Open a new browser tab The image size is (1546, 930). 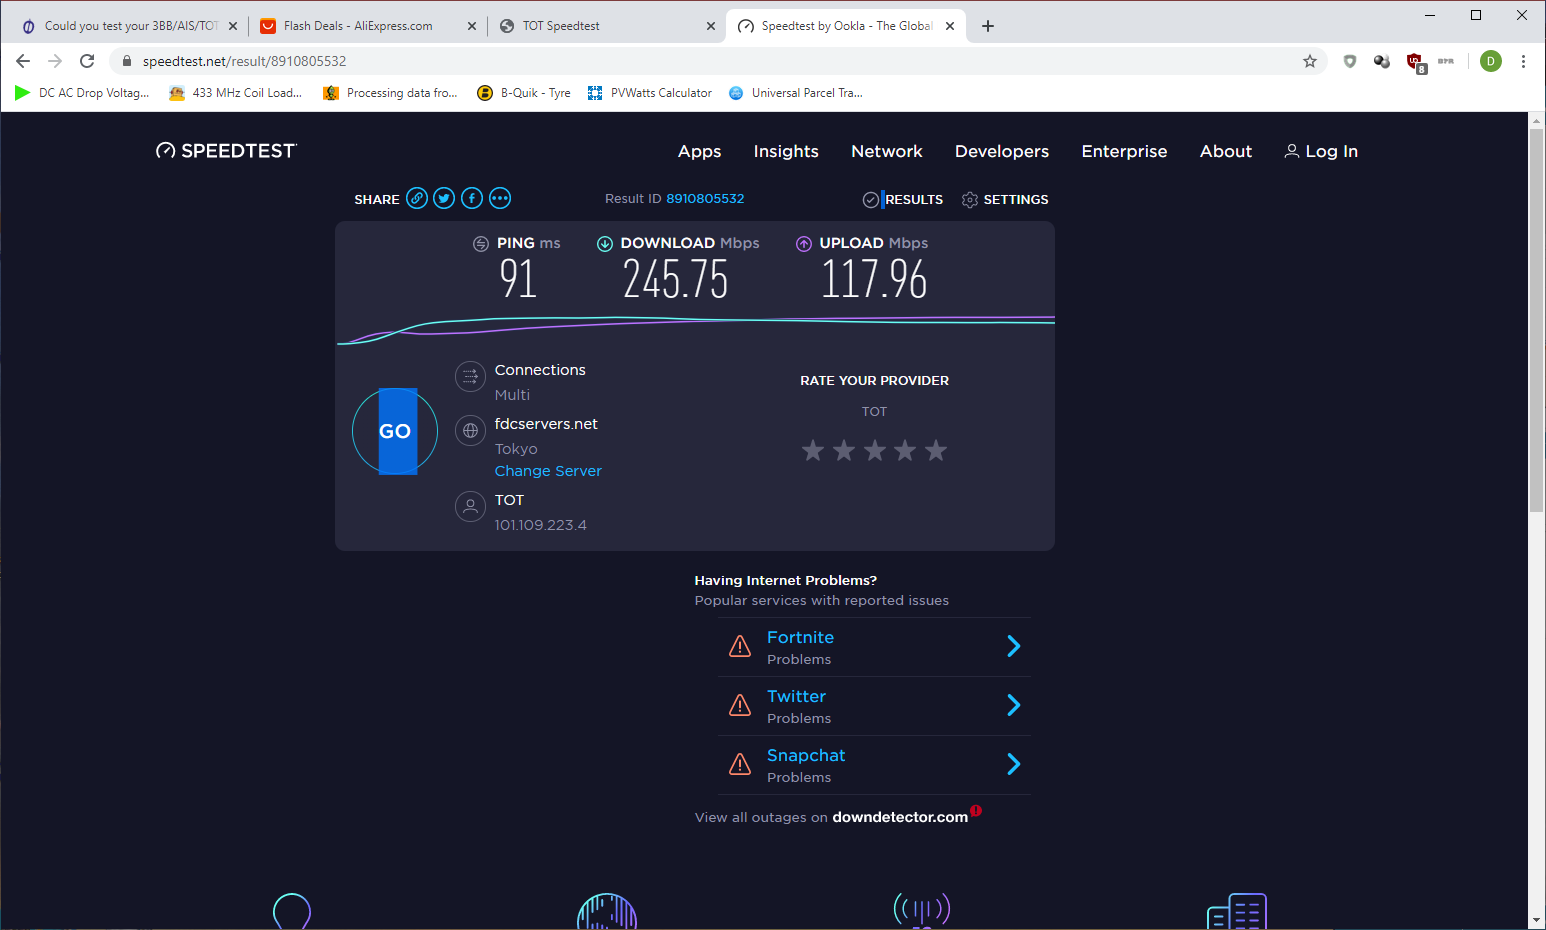tap(988, 26)
